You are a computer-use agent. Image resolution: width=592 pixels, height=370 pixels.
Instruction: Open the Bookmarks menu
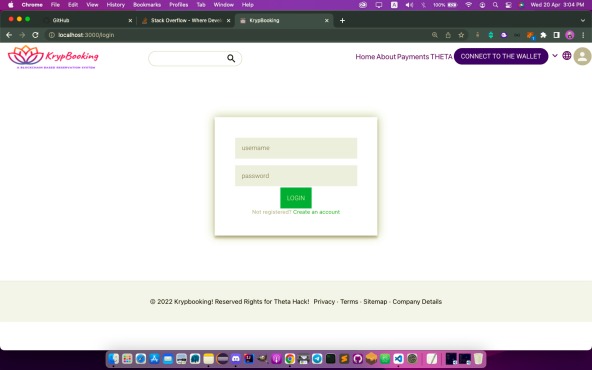point(147,5)
